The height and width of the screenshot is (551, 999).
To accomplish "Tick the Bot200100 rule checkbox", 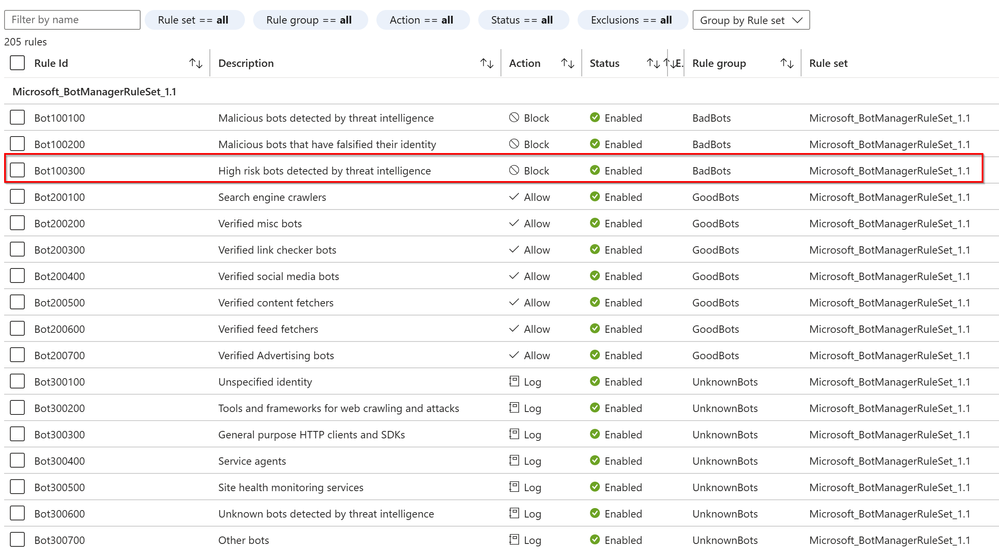I will (x=18, y=196).
